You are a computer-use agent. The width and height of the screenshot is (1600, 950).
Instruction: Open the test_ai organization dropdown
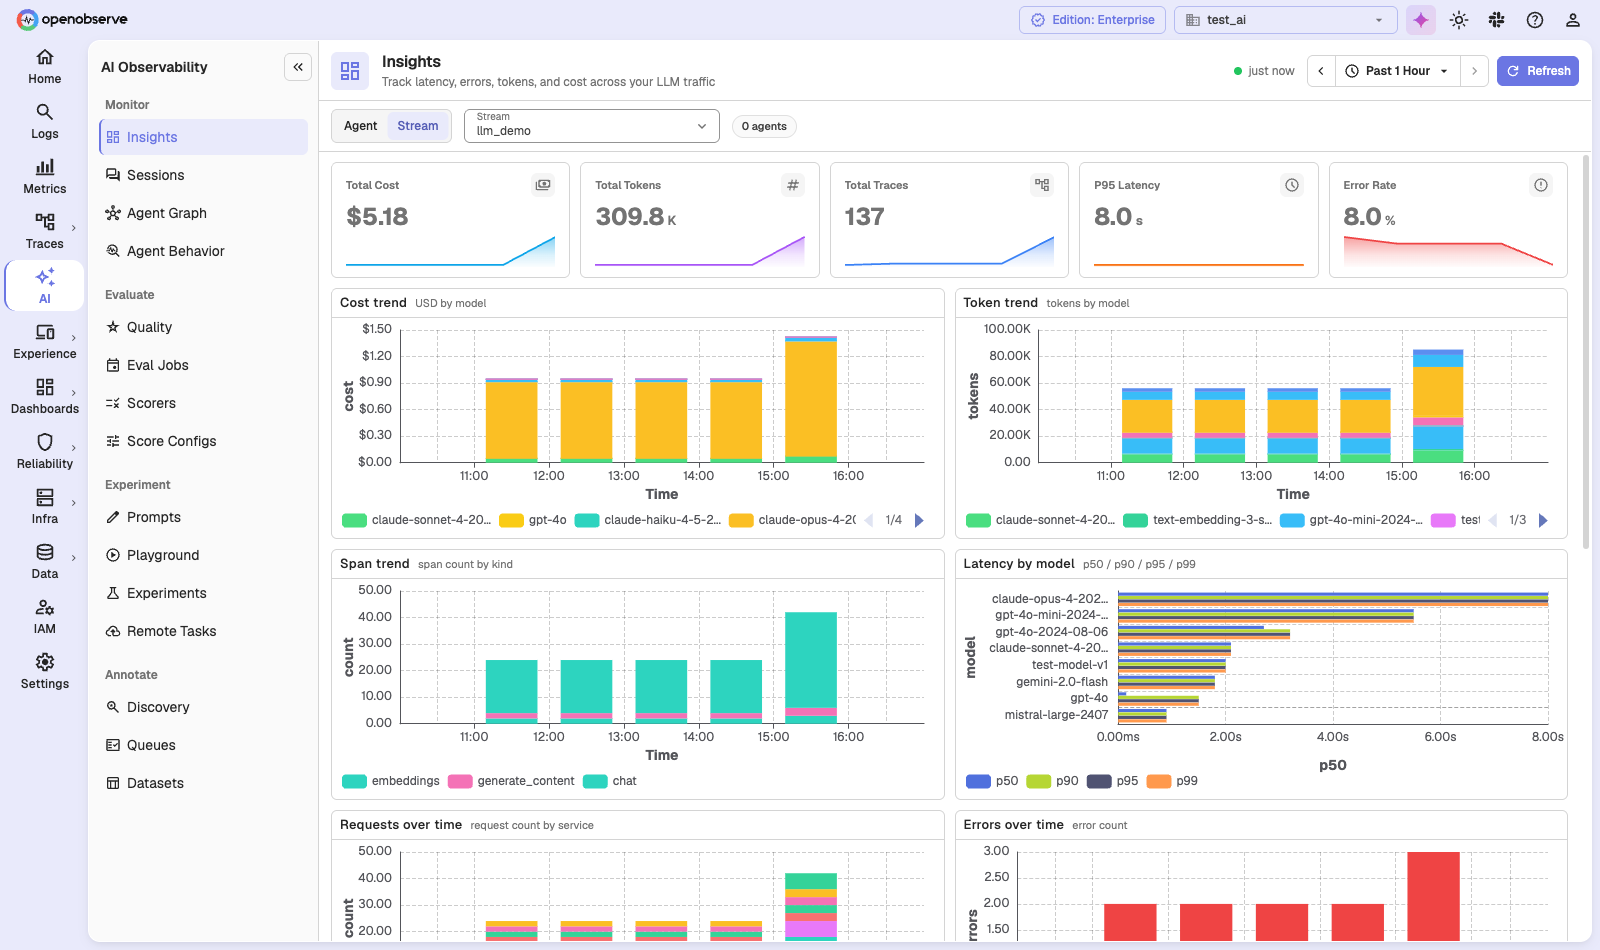pyautogui.click(x=1285, y=20)
